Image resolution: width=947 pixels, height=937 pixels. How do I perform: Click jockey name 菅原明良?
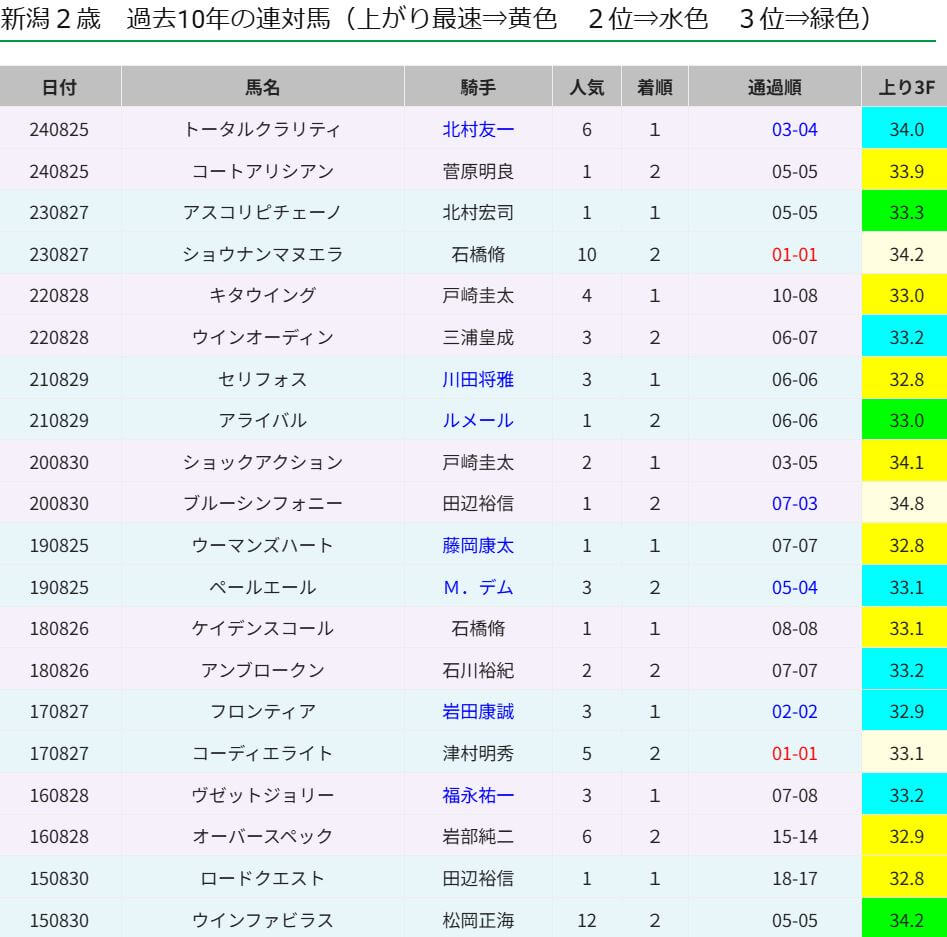[478, 171]
